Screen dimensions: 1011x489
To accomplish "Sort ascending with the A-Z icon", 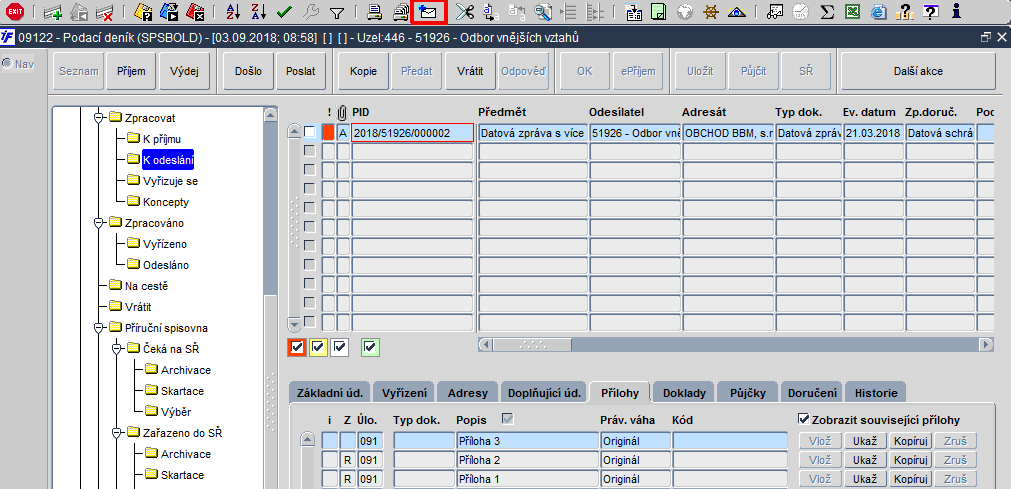I will [235, 11].
